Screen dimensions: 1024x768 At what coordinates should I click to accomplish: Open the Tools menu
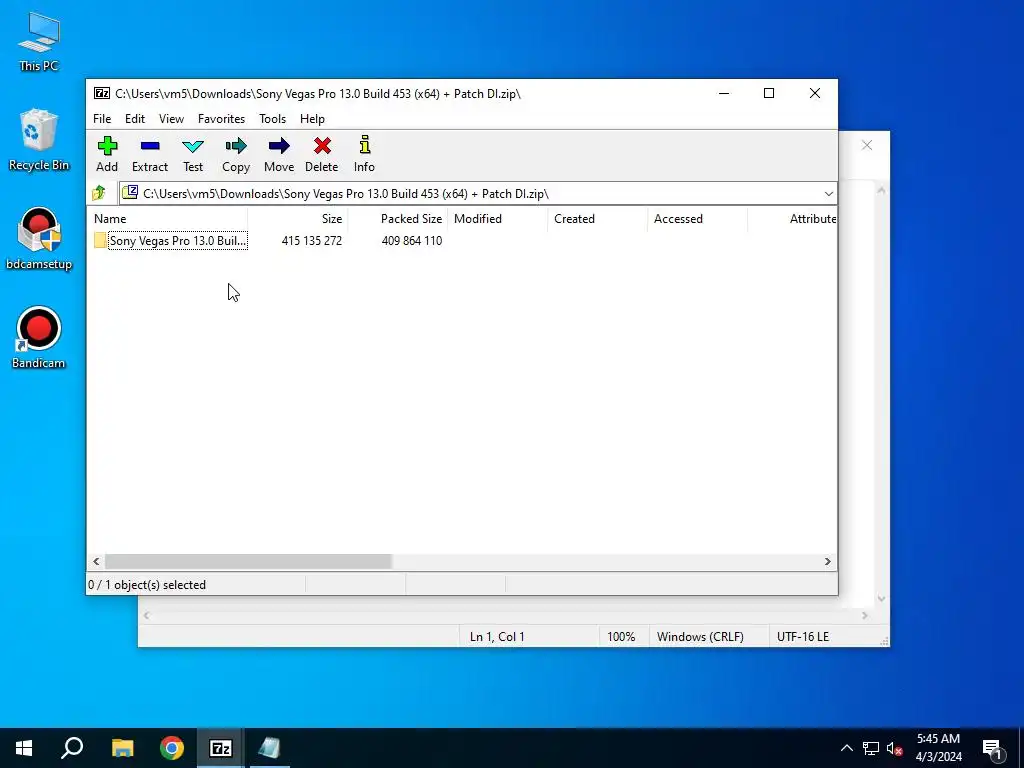tap(272, 119)
